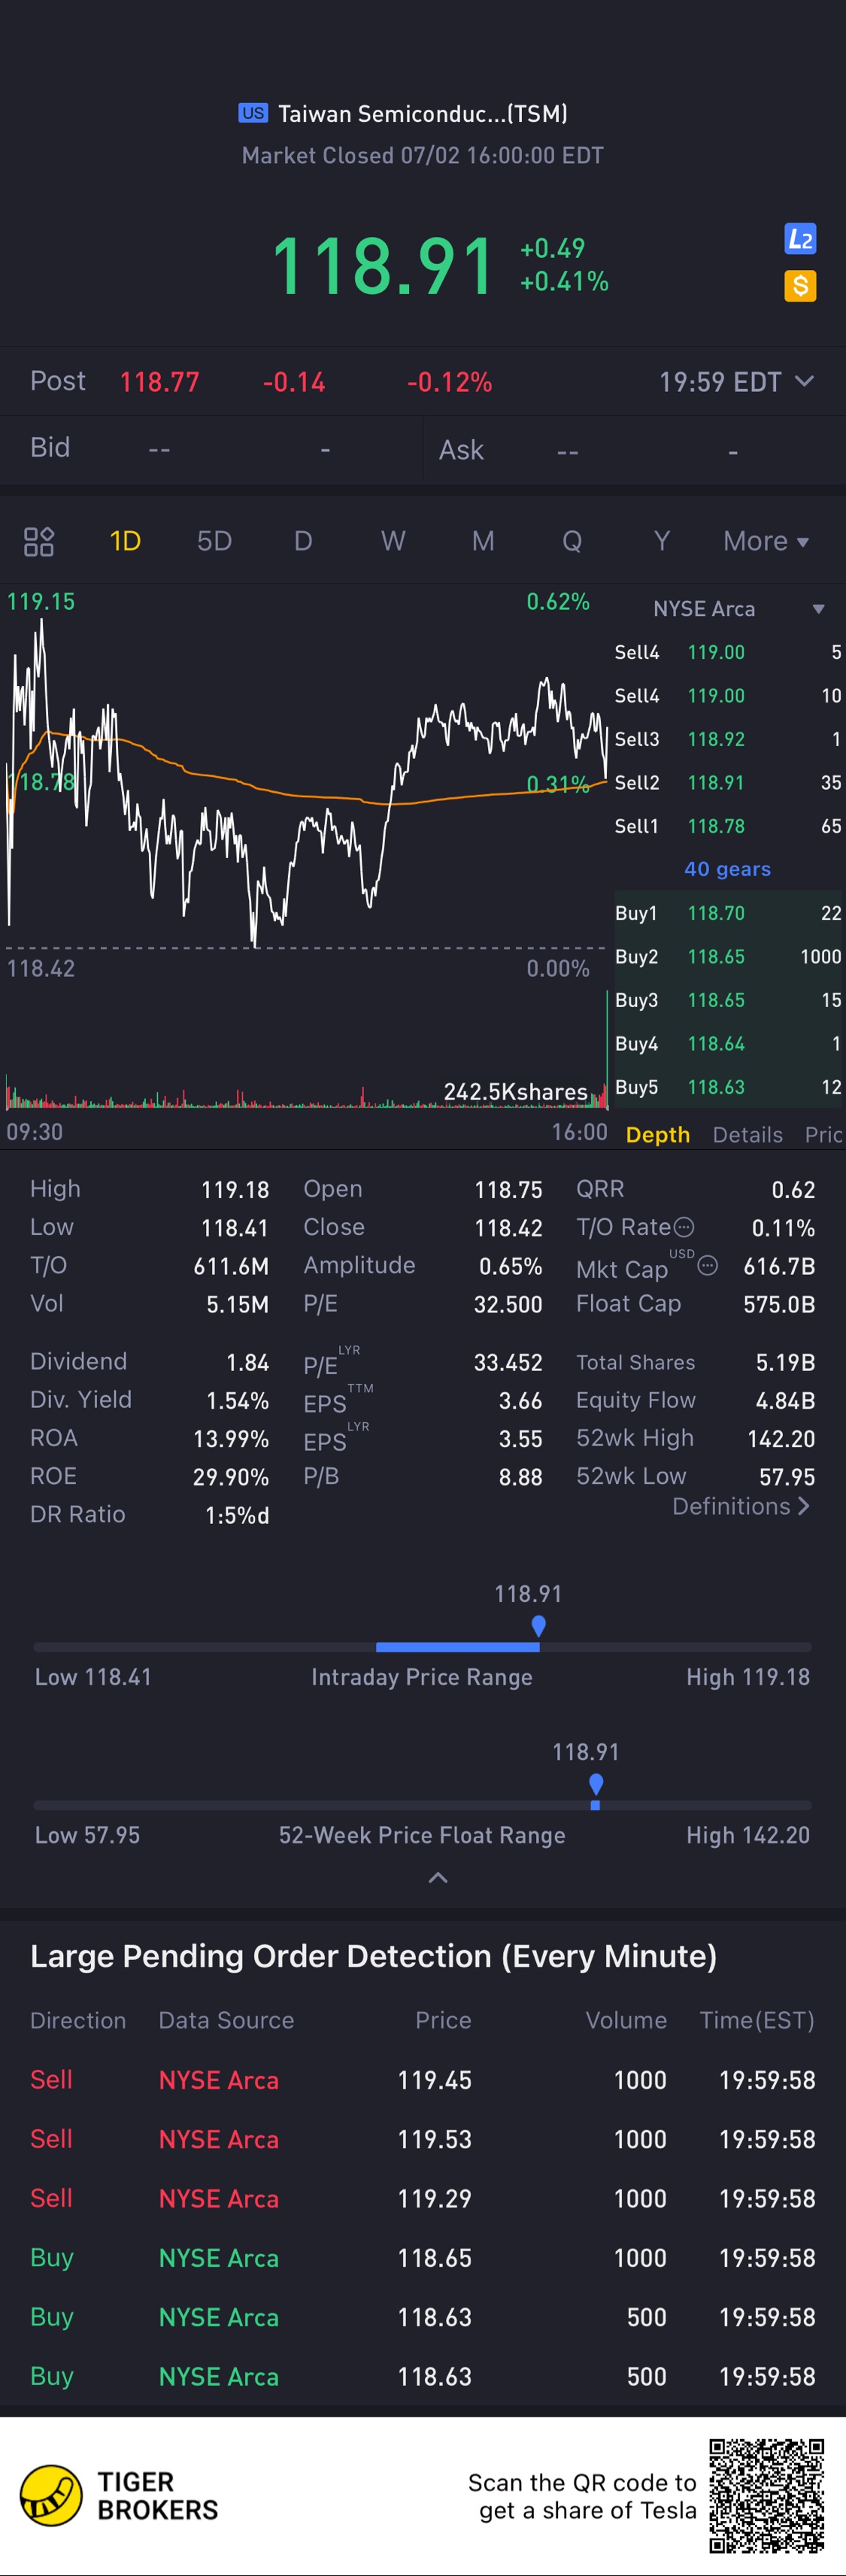Image resolution: width=846 pixels, height=2576 pixels.
Task: Tap the Sell3 118.92 order row
Action: [x=728, y=739]
